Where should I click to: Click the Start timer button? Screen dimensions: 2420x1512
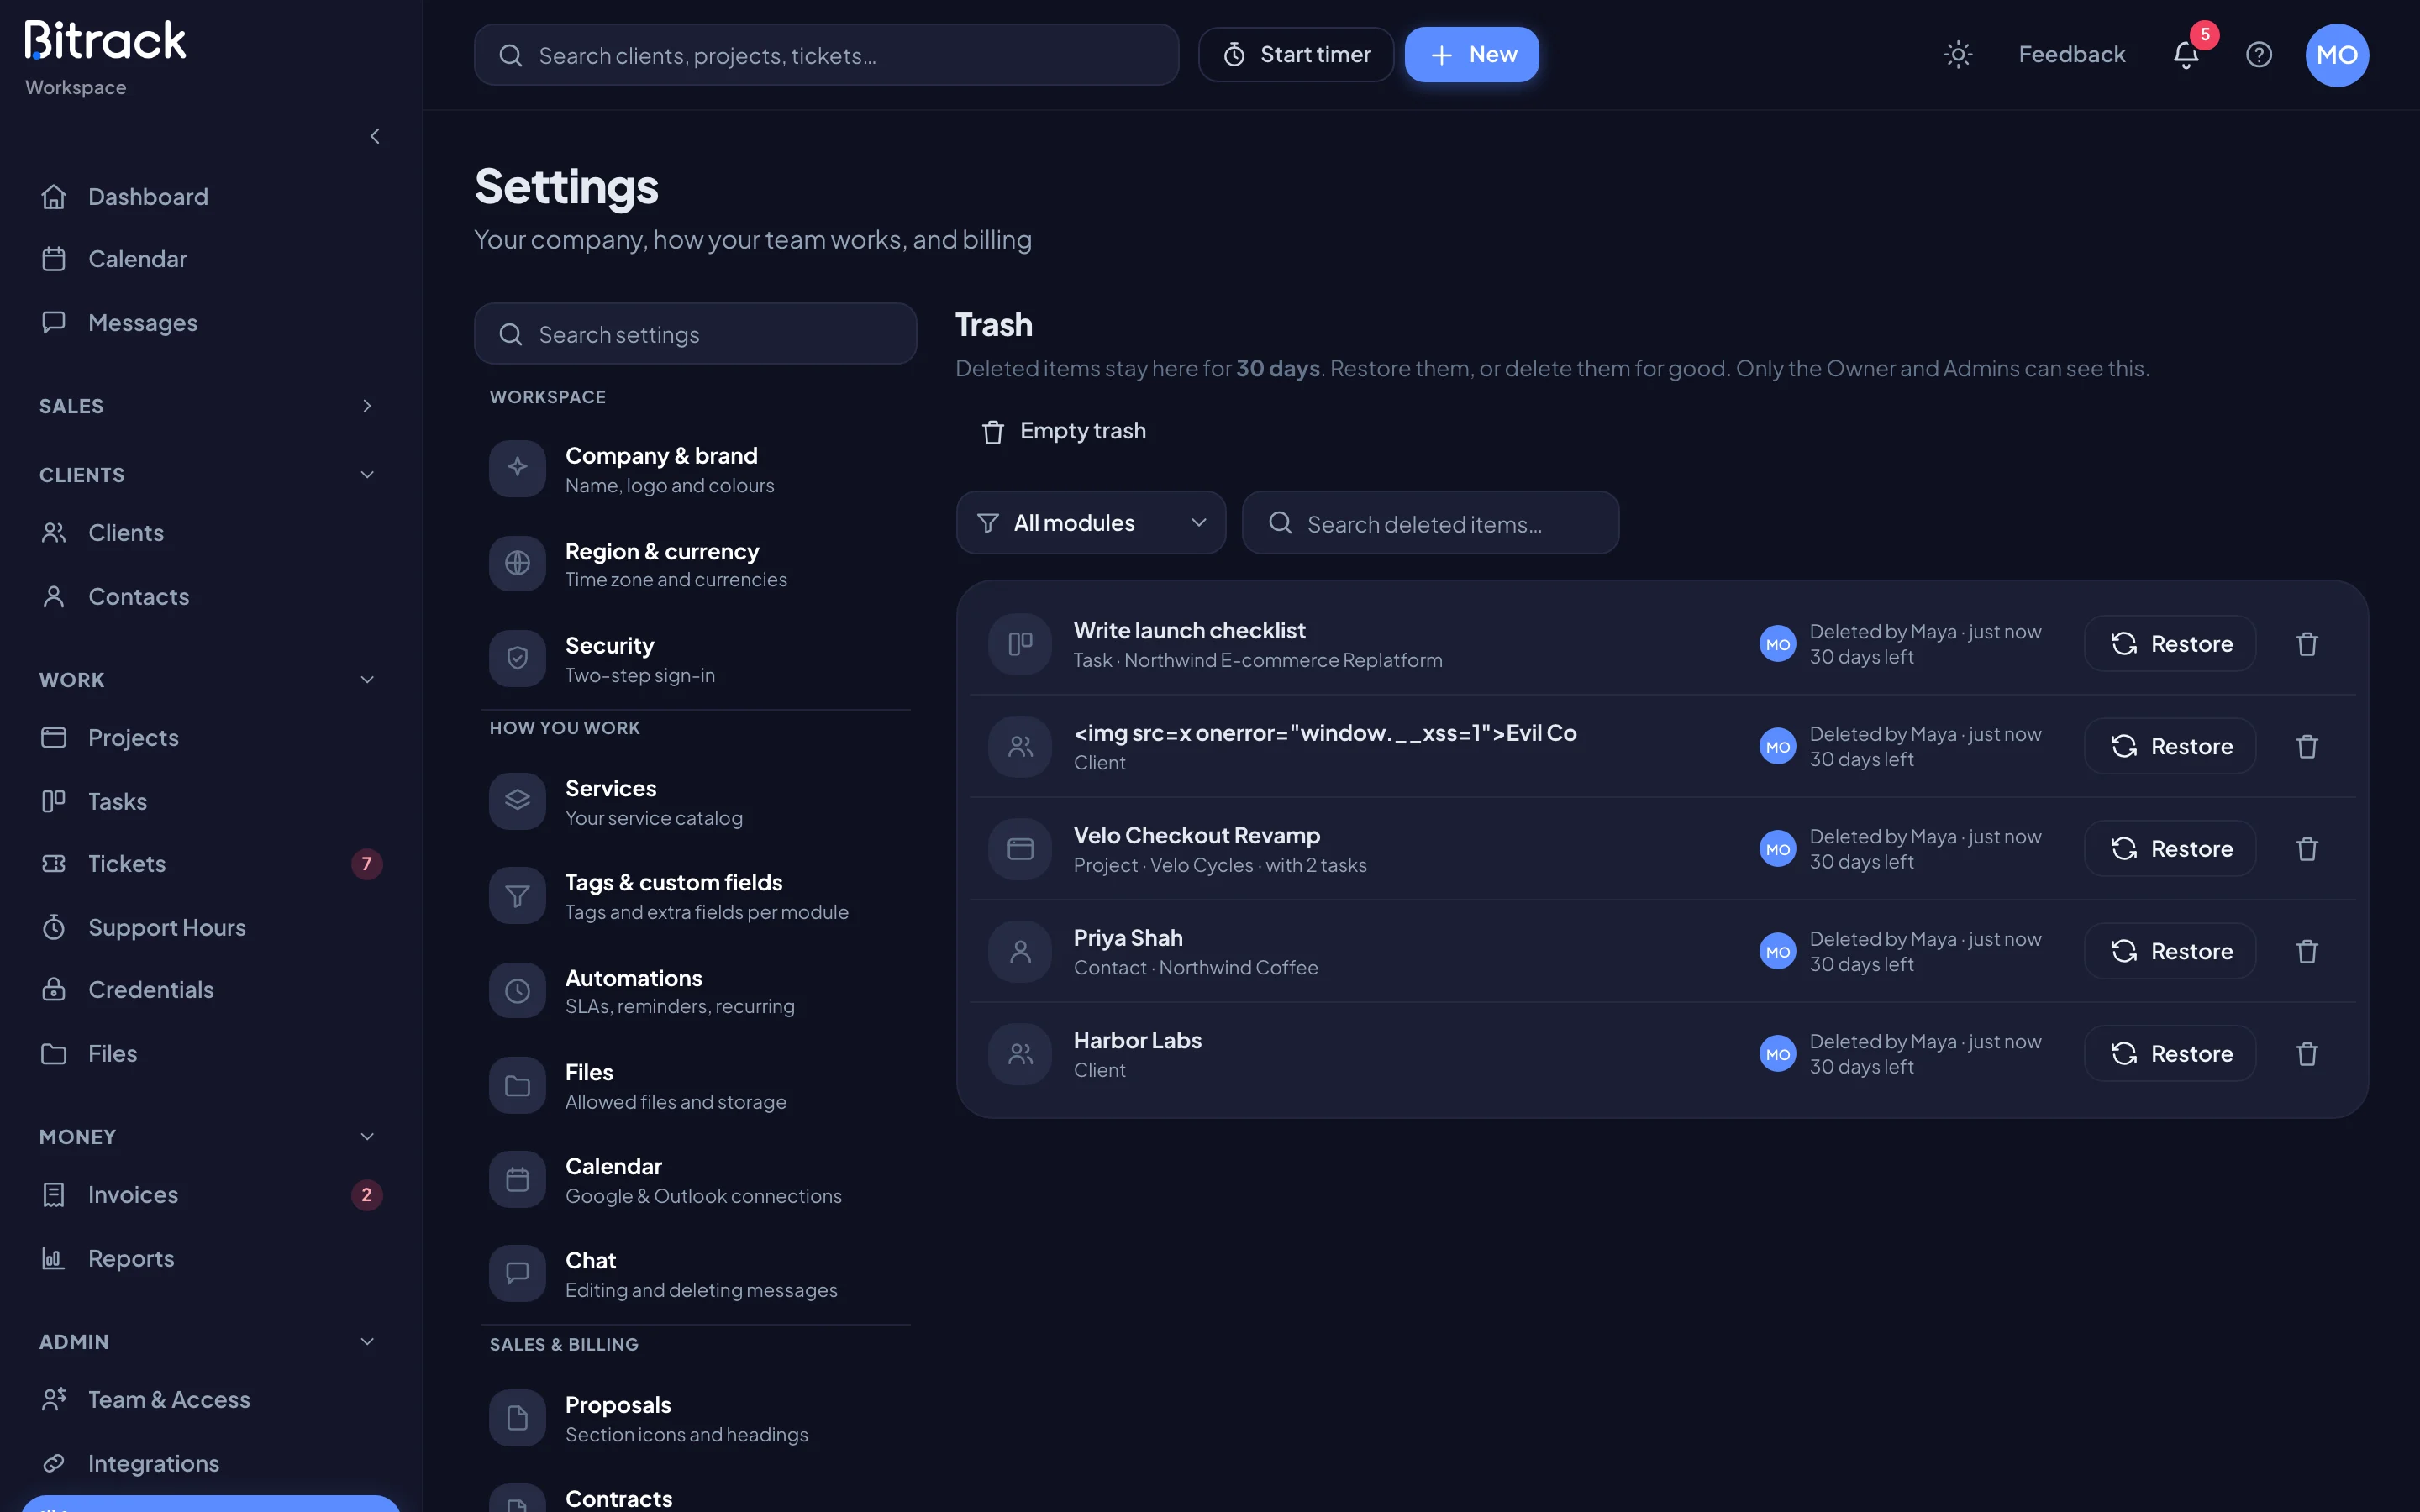[1296, 55]
